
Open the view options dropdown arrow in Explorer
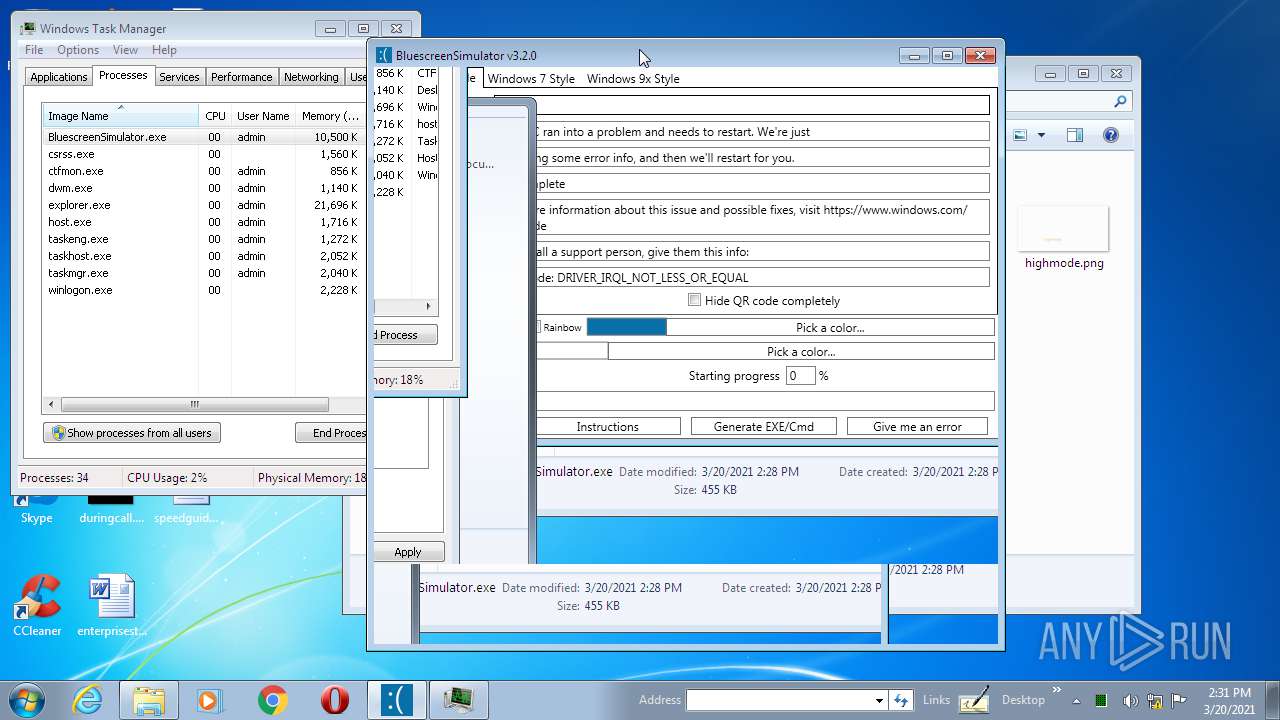[x=1041, y=135]
